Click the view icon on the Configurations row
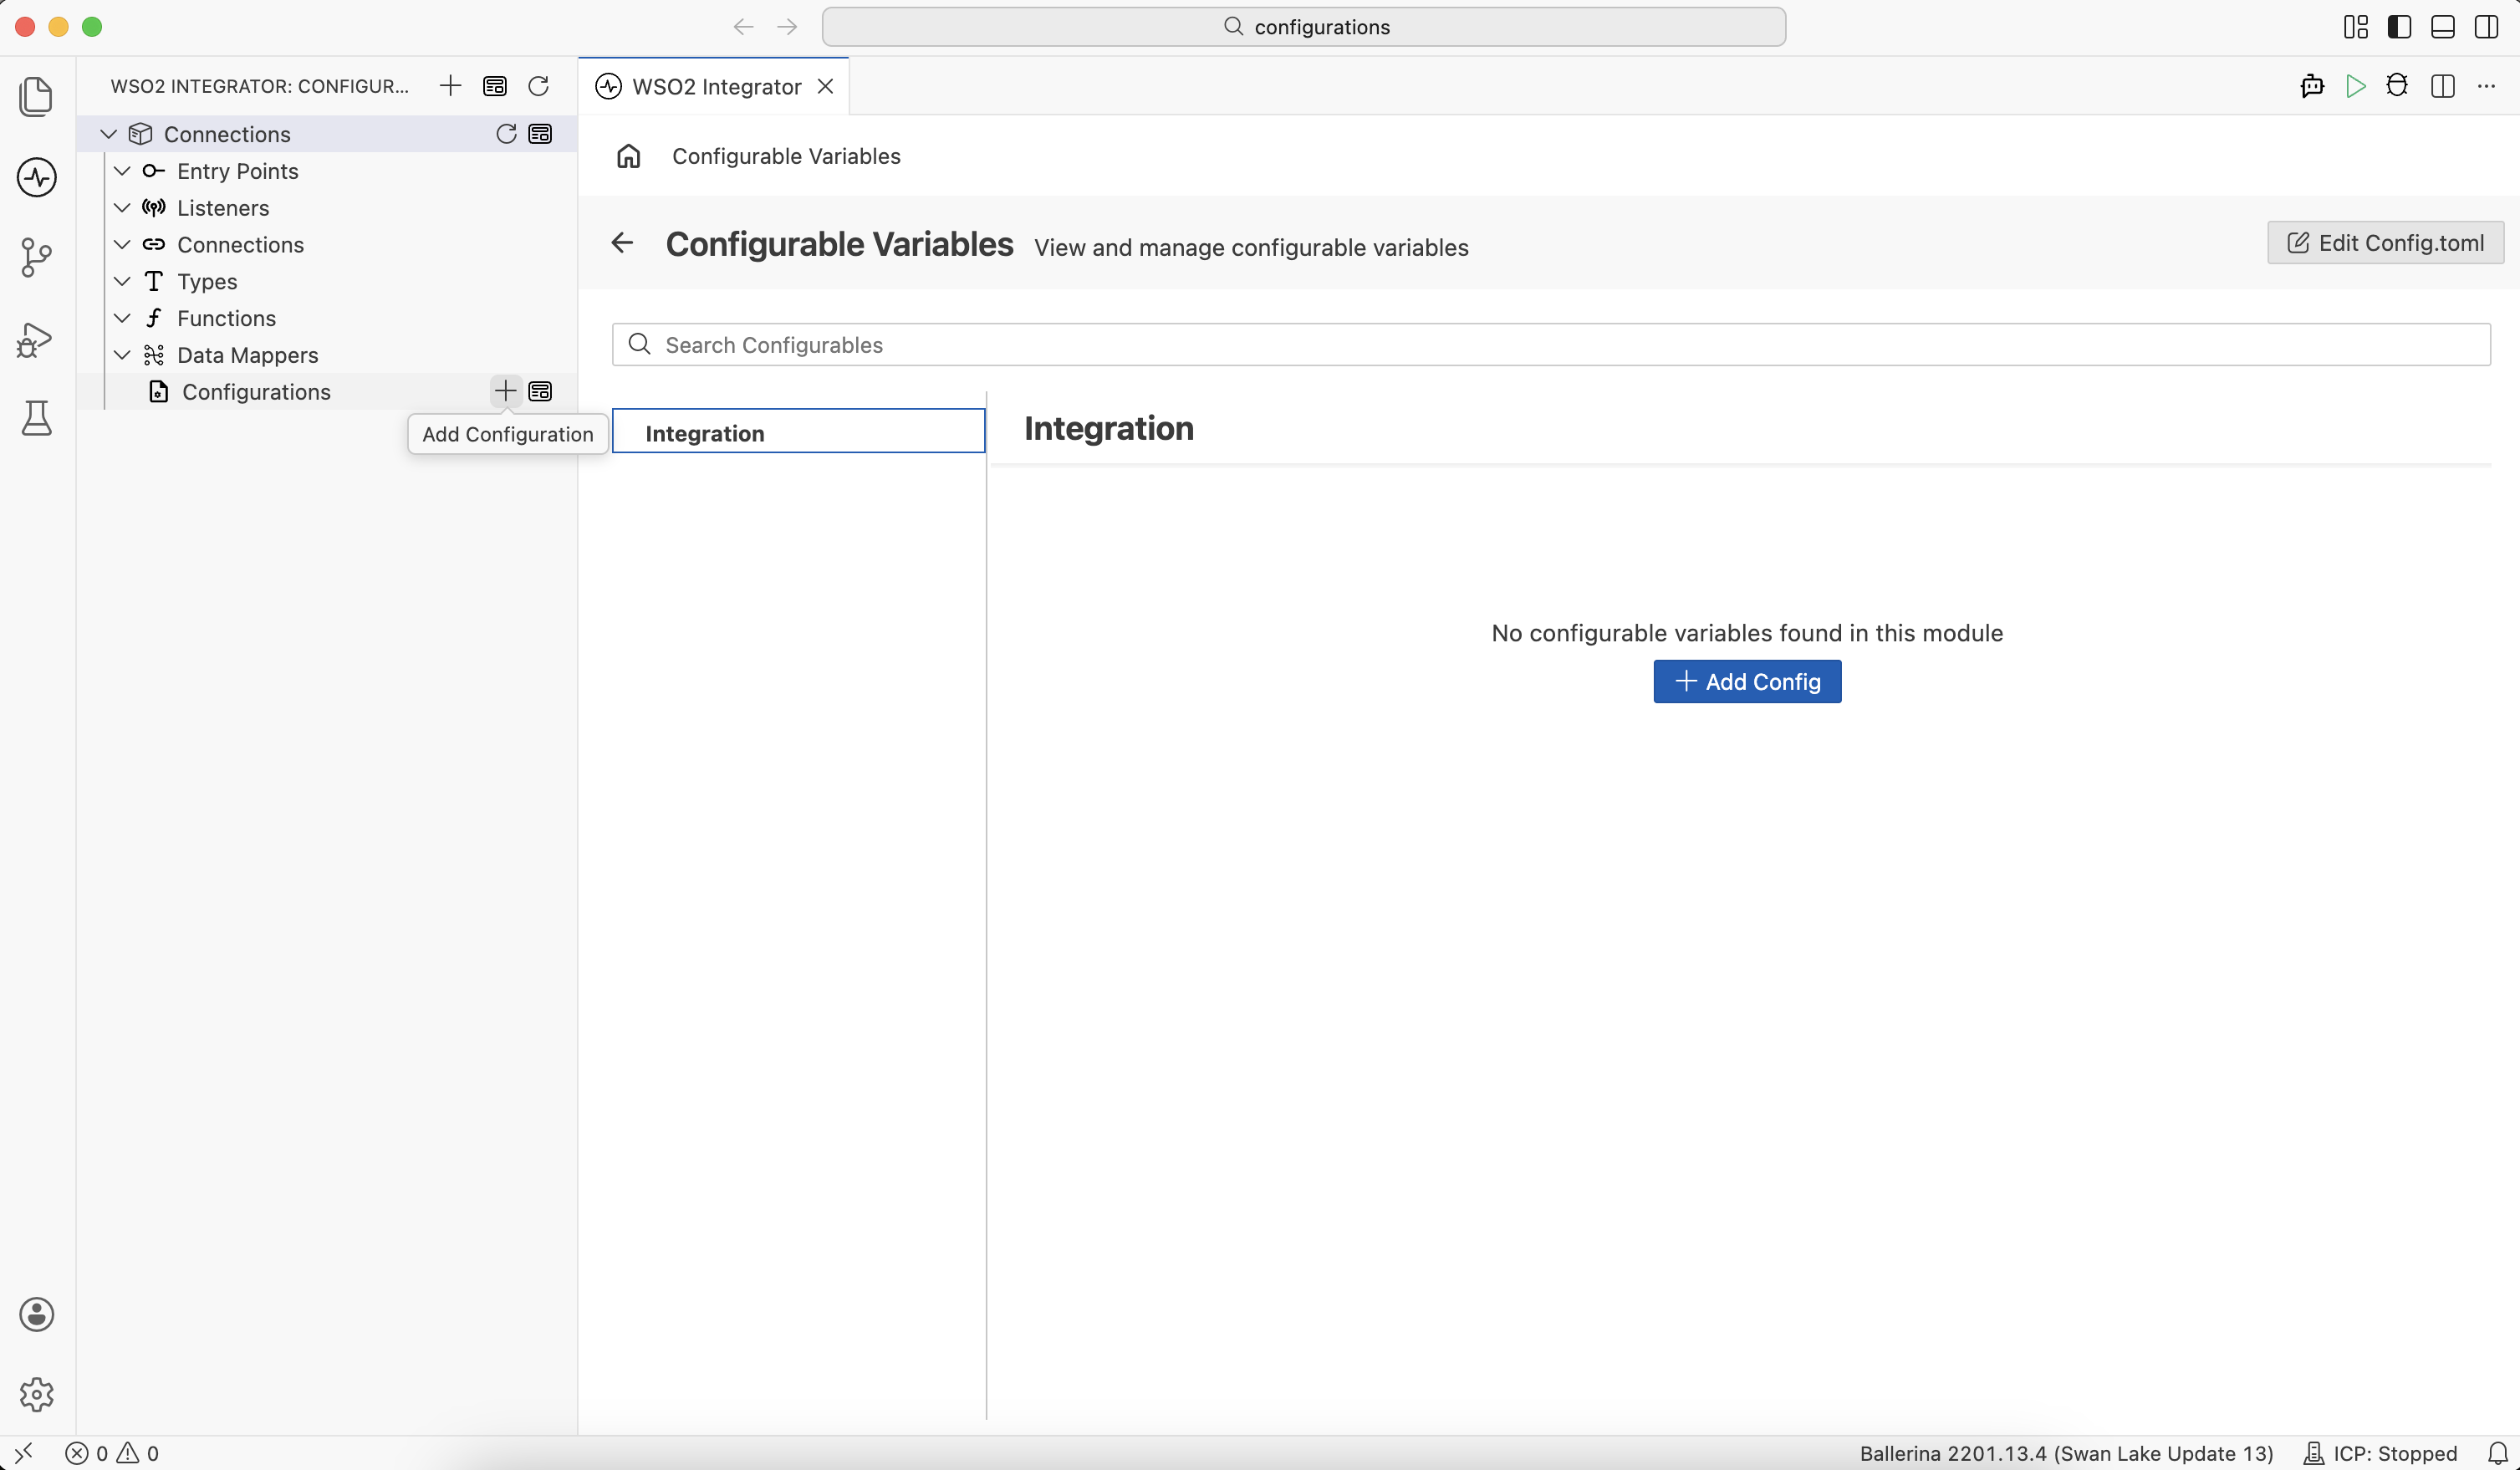This screenshot has height=1470, width=2520. tap(541, 391)
